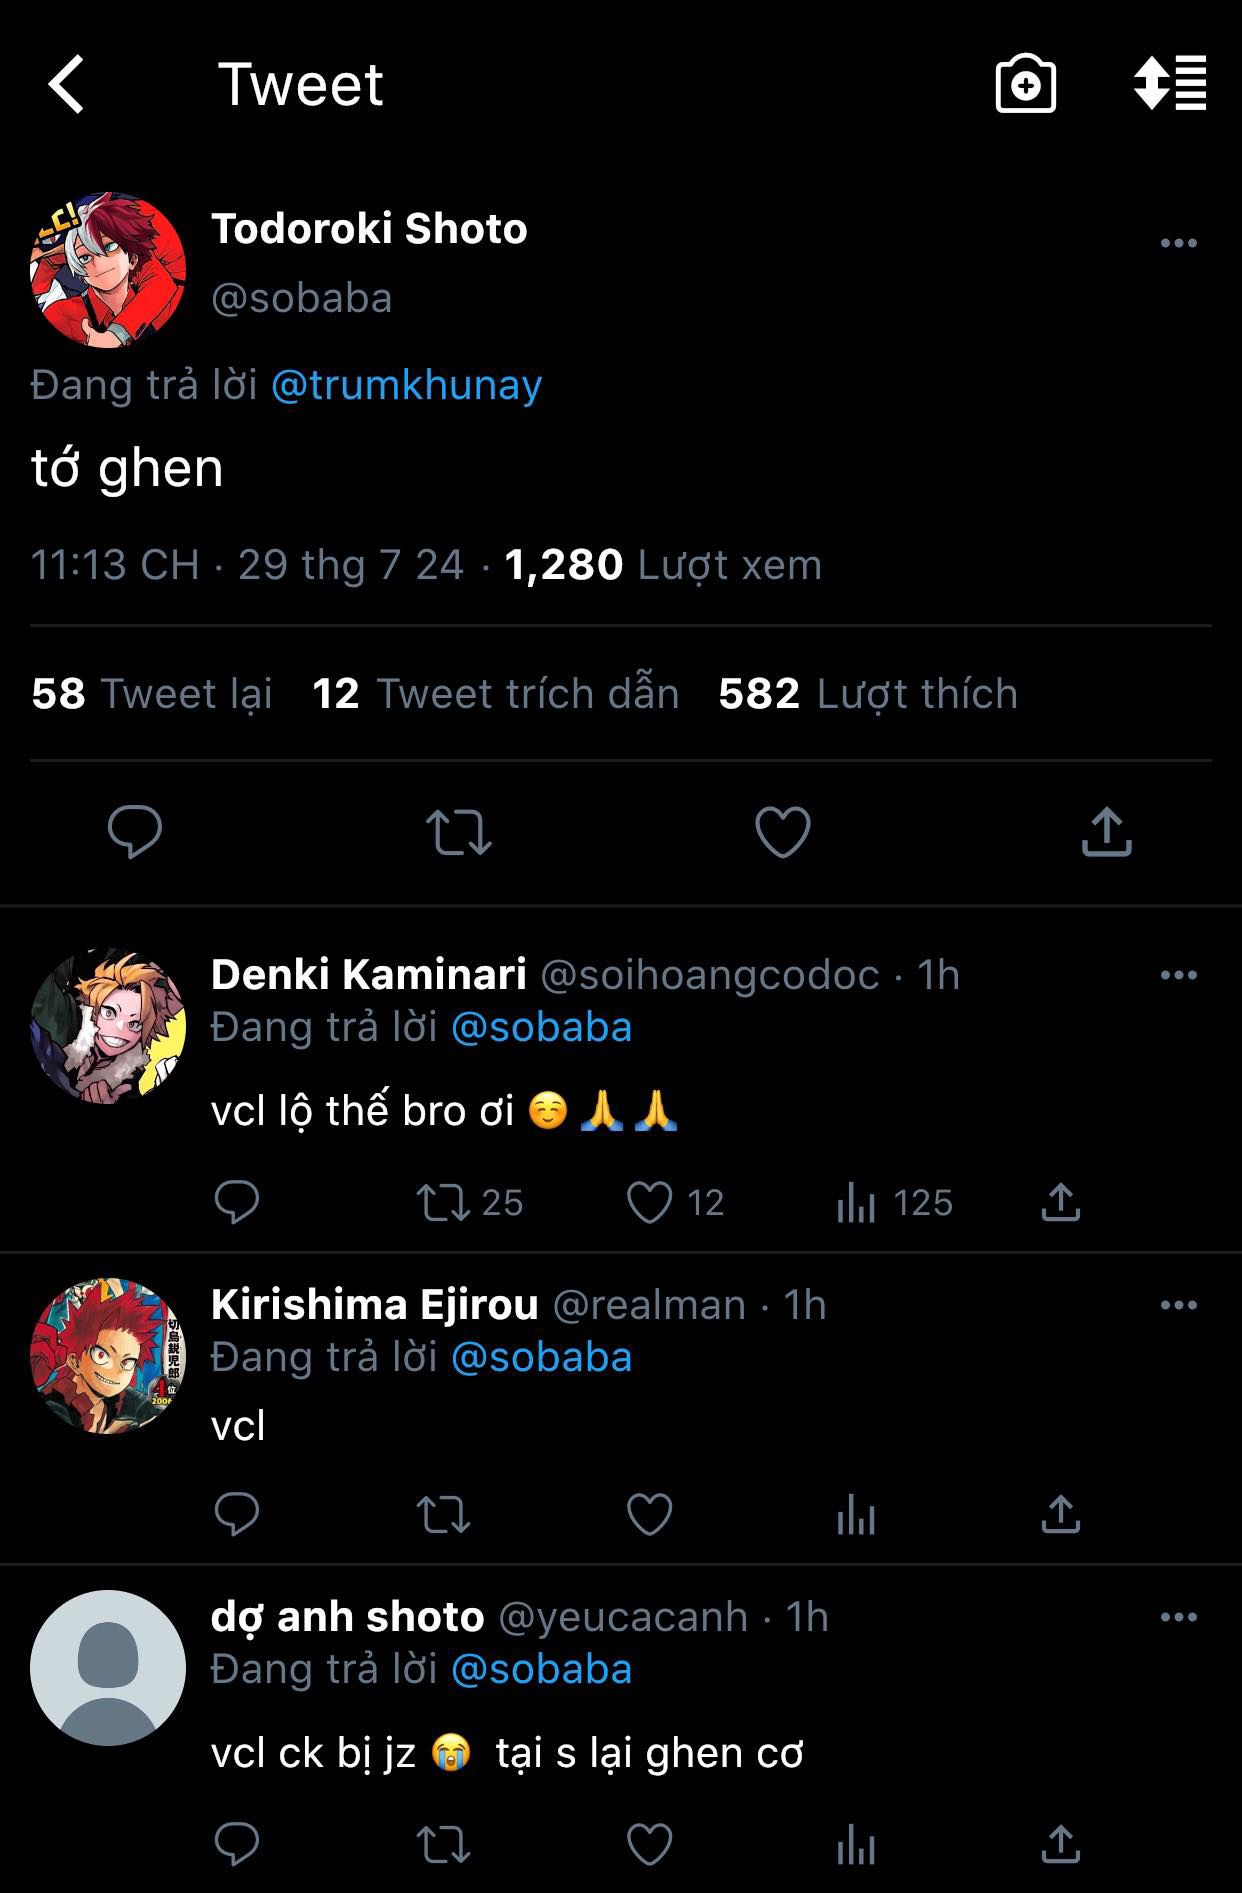Viewport: 1242px width, 1893px height.
Task: Retweet Todoroki Shoto's main tweet
Action: [458, 832]
